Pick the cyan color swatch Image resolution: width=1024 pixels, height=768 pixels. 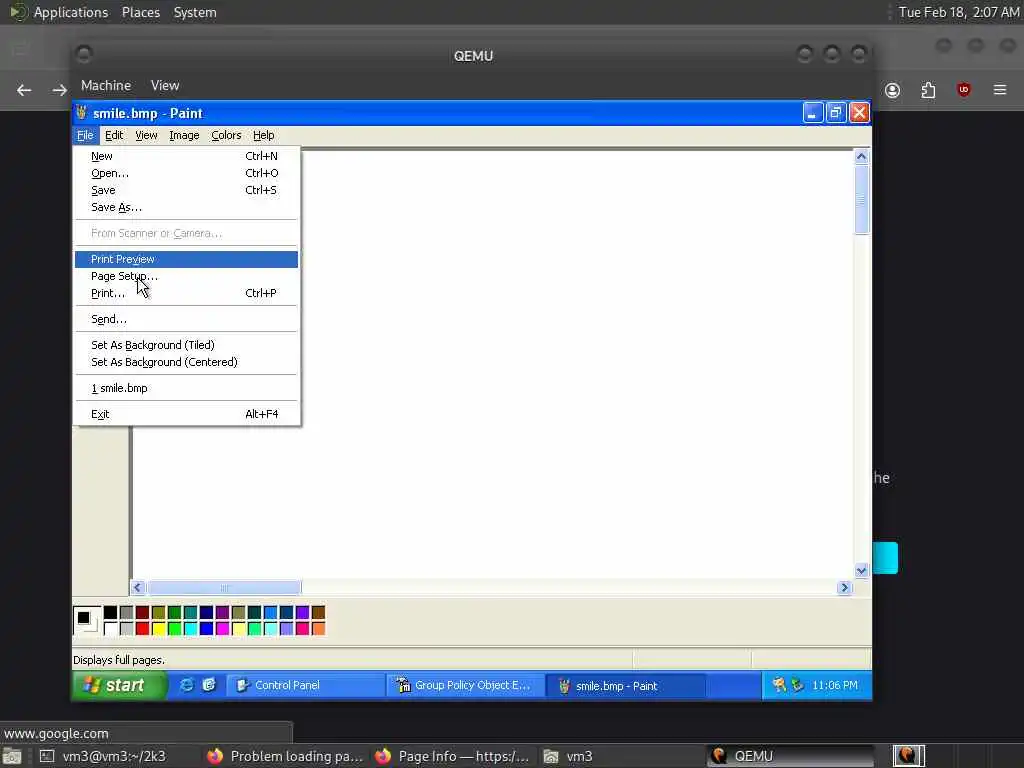tap(191, 629)
